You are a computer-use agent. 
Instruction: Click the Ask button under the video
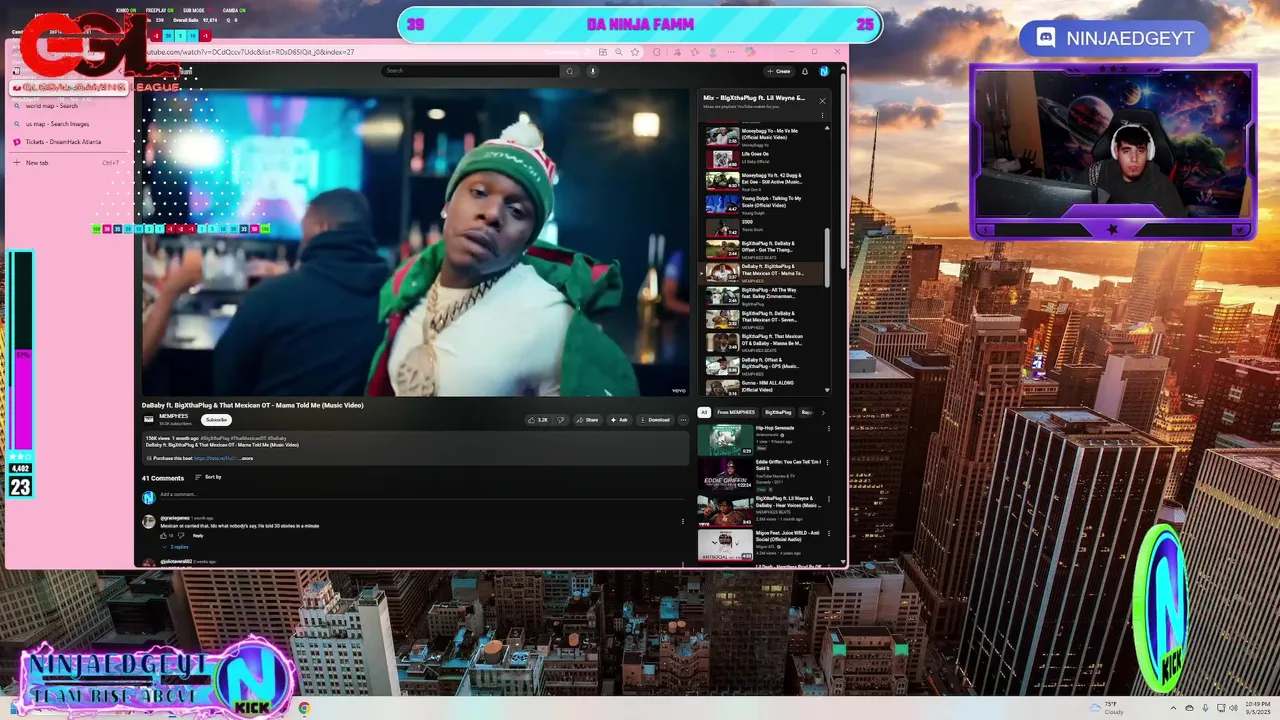(619, 420)
